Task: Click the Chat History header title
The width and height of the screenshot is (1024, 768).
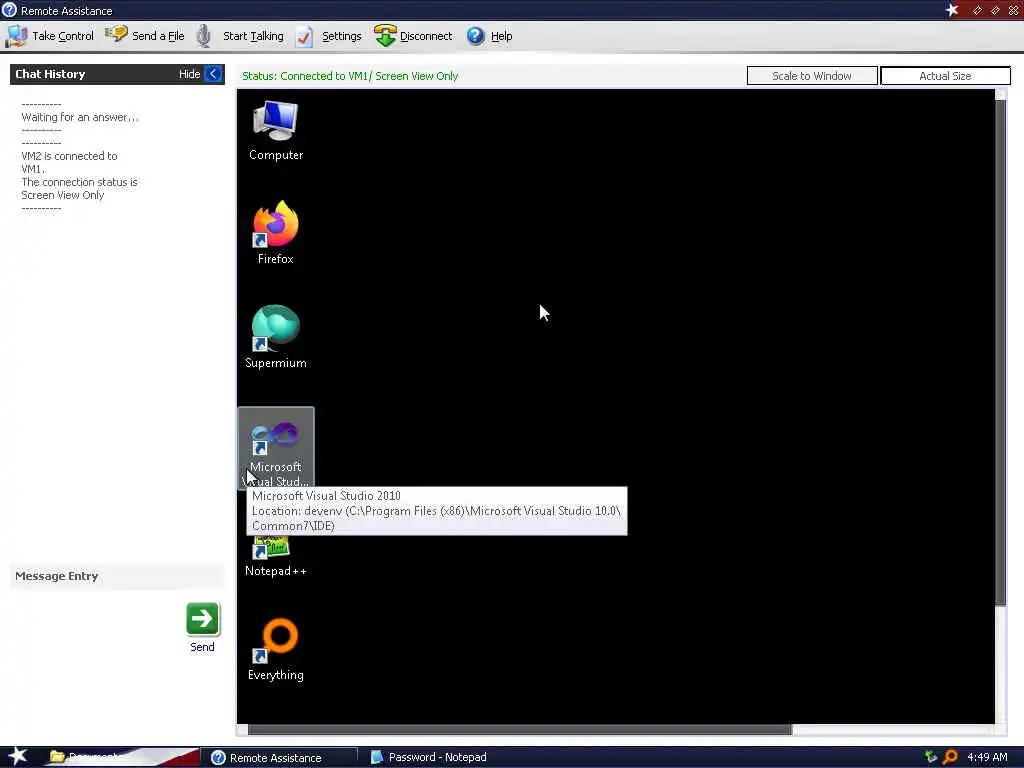Action: pyautogui.click(x=50, y=74)
